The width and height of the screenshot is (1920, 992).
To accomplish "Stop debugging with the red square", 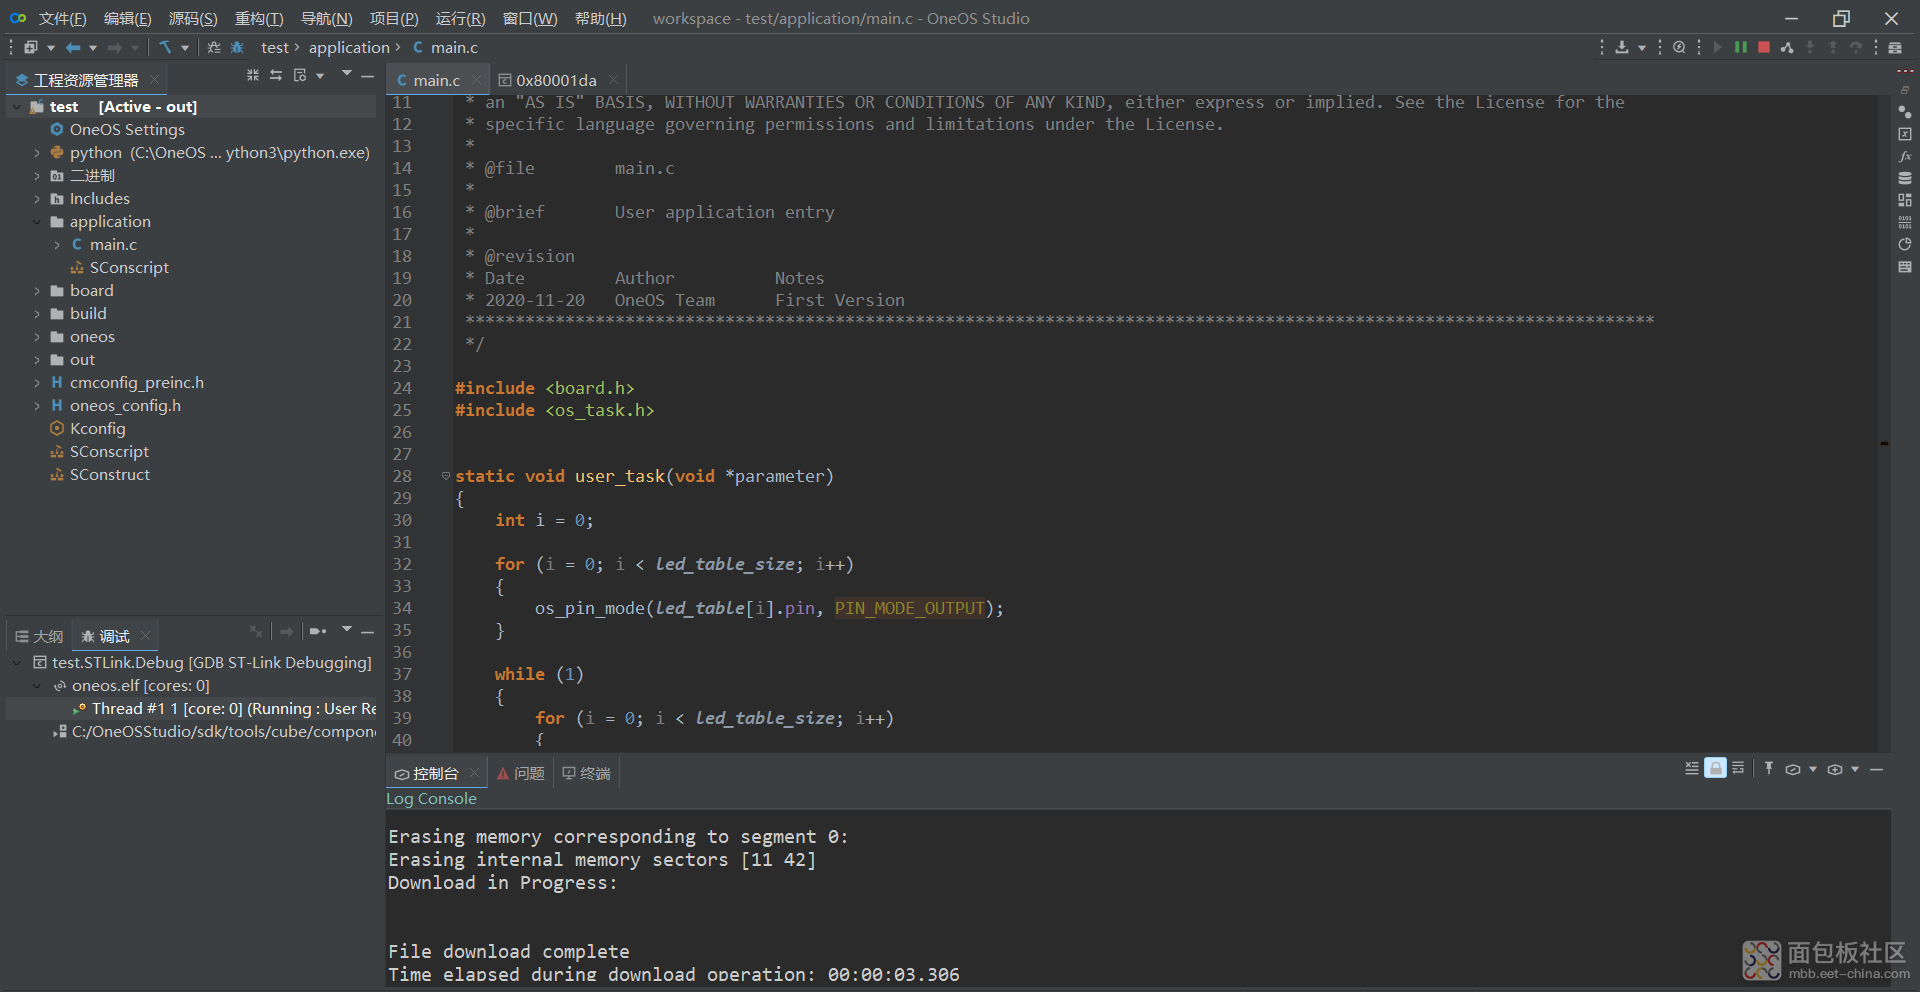I will [x=1764, y=47].
